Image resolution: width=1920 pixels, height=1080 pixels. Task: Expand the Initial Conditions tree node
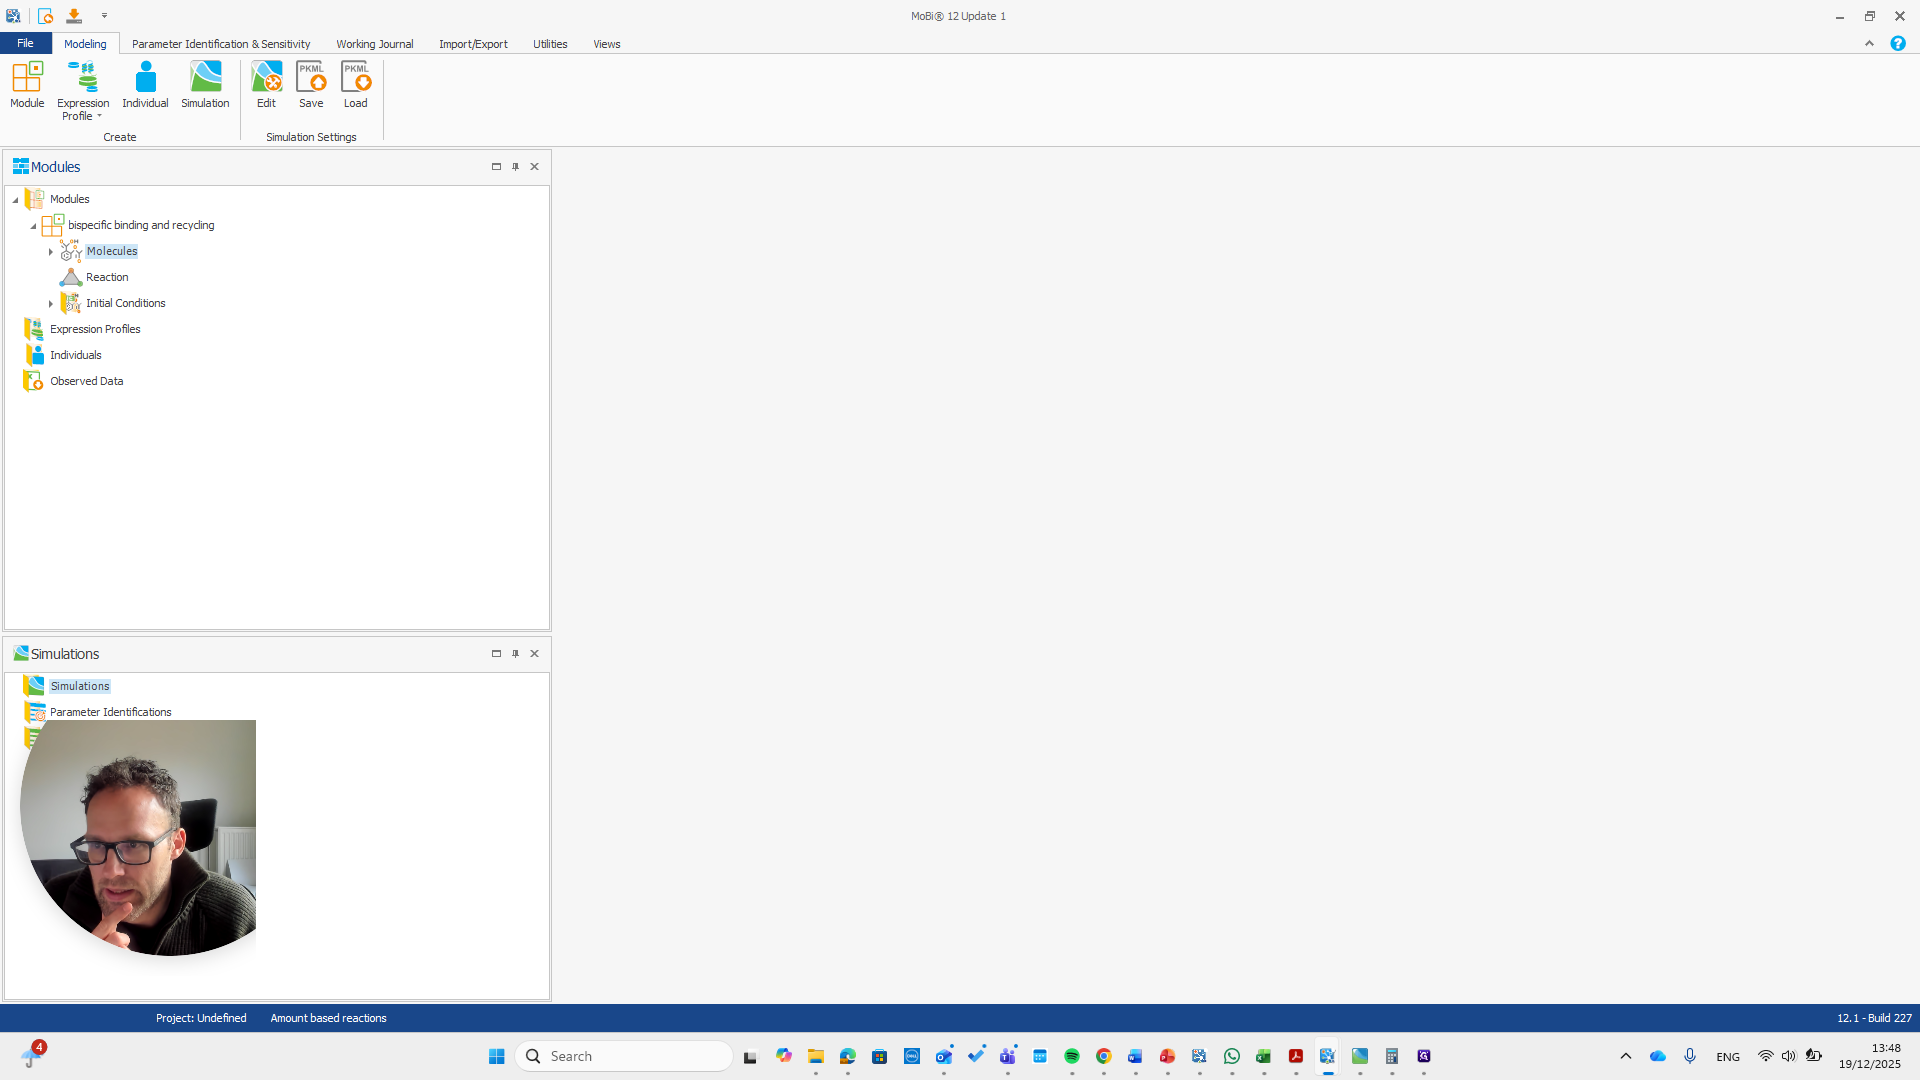click(x=51, y=304)
